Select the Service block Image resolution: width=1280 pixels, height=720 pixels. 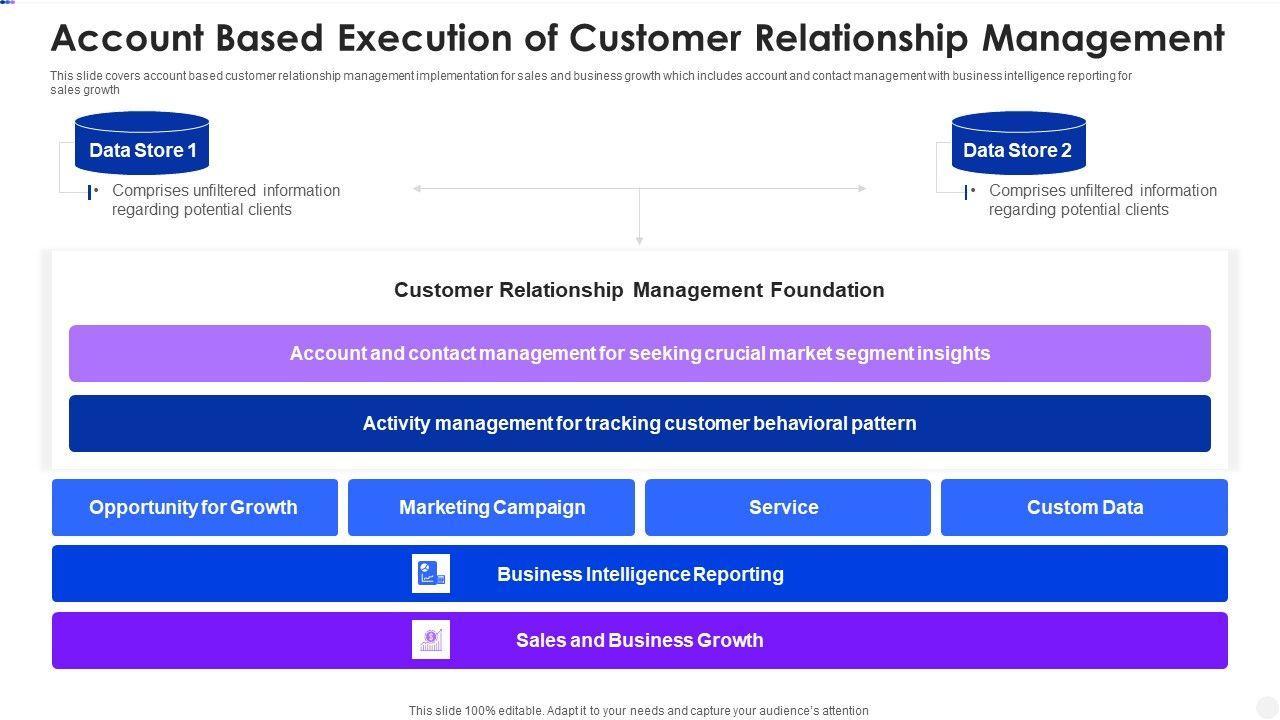tap(787, 507)
